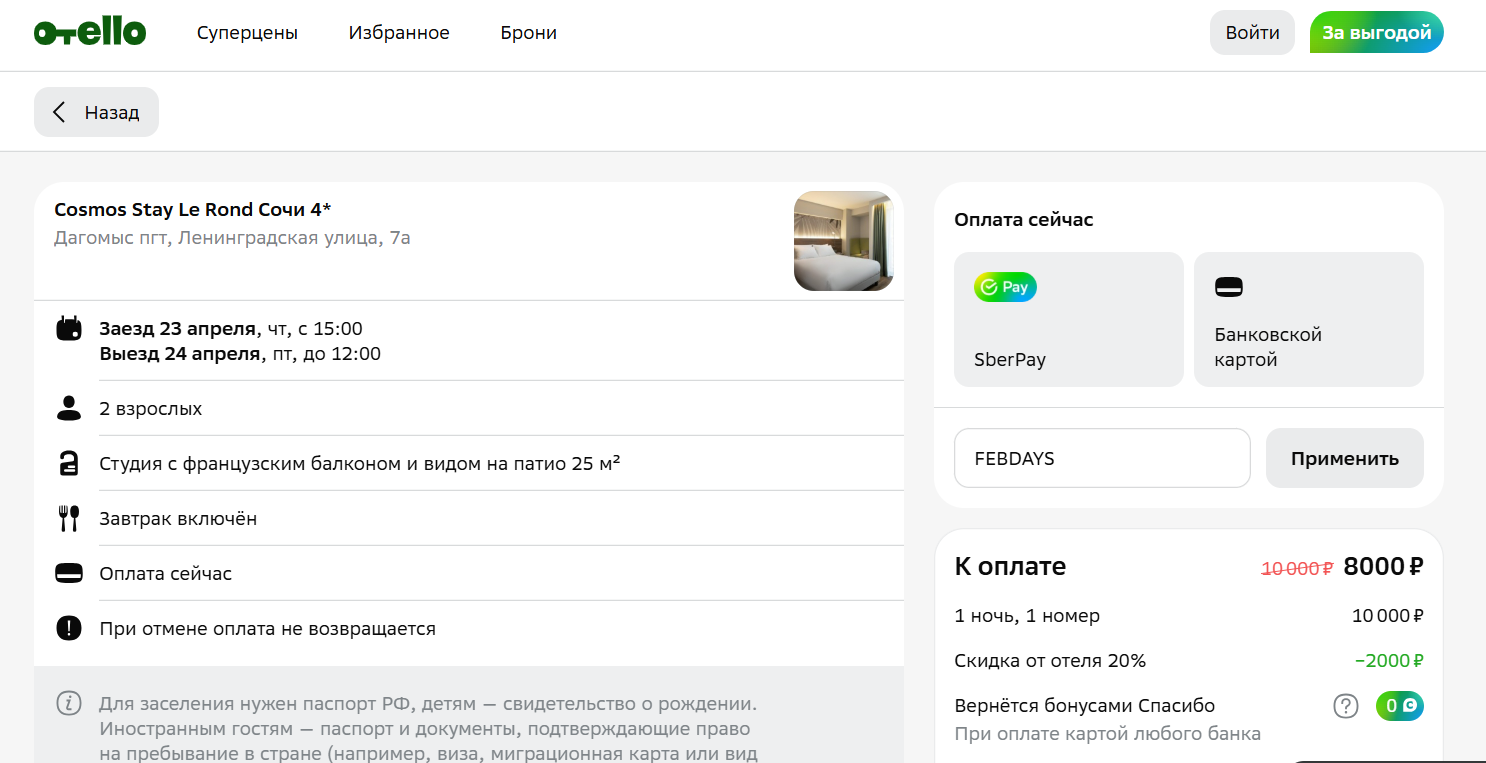Click the question mark icon for Спасибо bonuses
The height and width of the screenshot is (763, 1486).
coord(1346,706)
